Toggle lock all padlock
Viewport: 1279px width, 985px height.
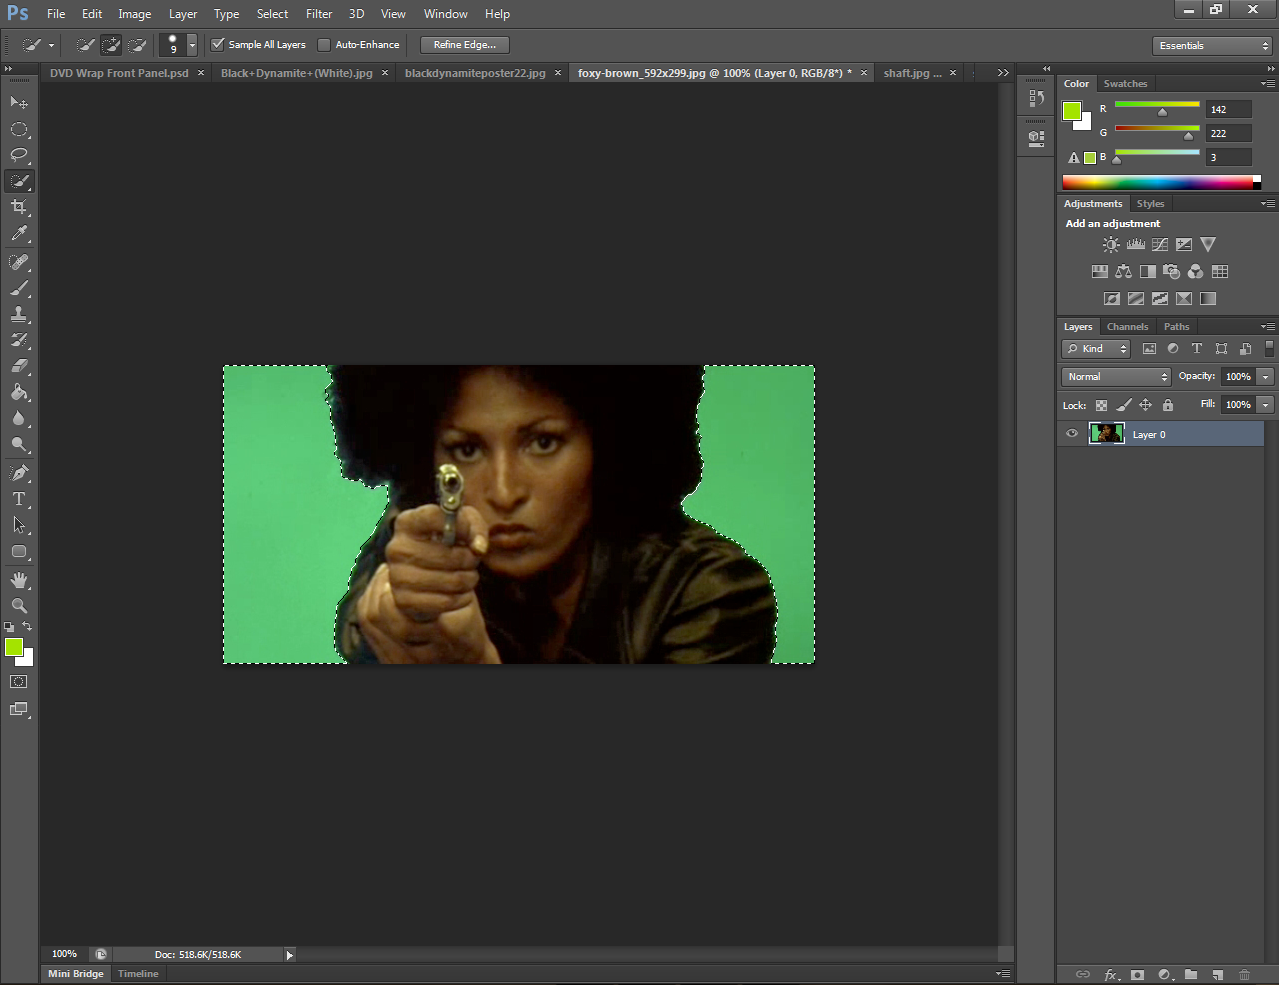tap(1168, 405)
